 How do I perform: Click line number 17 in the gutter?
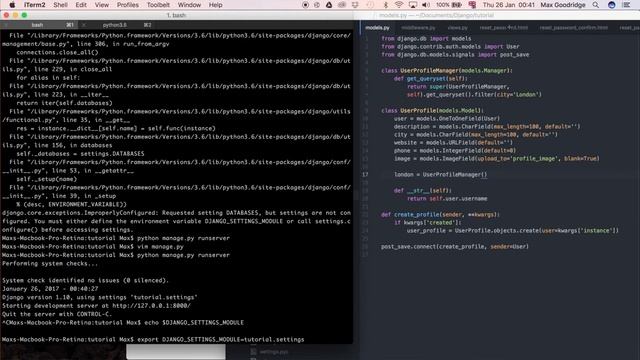365,175
